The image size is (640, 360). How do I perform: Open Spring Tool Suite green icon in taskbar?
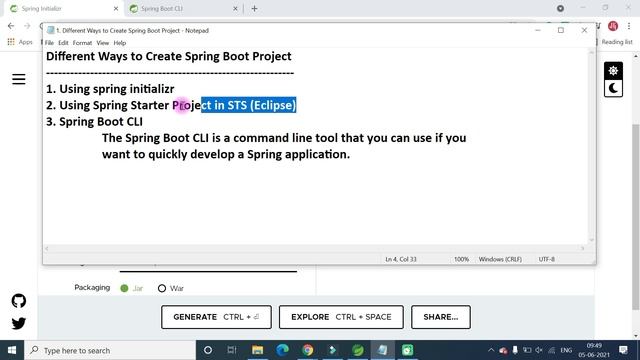[x=358, y=350]
